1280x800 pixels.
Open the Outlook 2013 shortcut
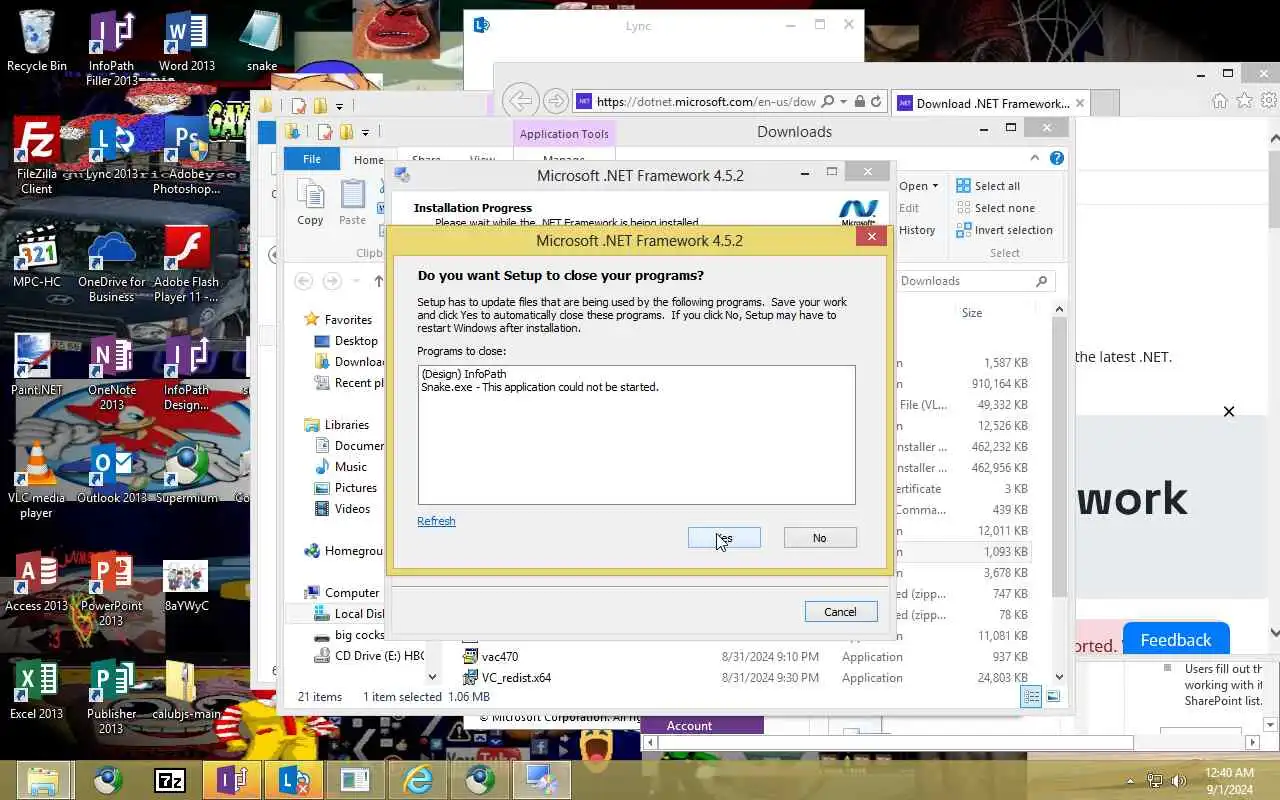tap(111, 472)
